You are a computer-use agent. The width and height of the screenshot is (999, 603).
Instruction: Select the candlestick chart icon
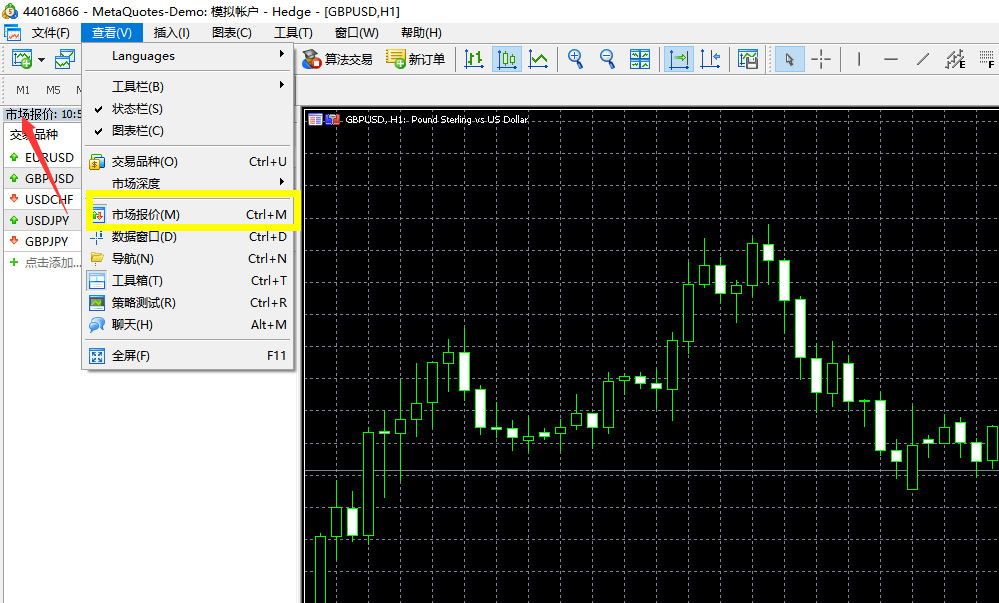[507, 59]
